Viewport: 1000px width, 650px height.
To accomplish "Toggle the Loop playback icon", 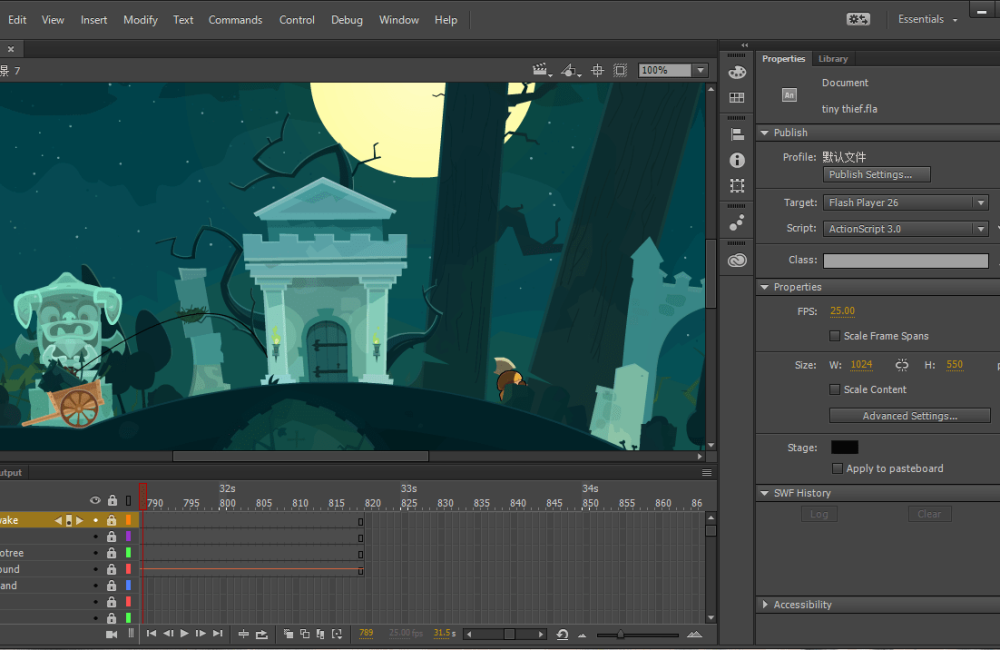I will pos(261,634).
